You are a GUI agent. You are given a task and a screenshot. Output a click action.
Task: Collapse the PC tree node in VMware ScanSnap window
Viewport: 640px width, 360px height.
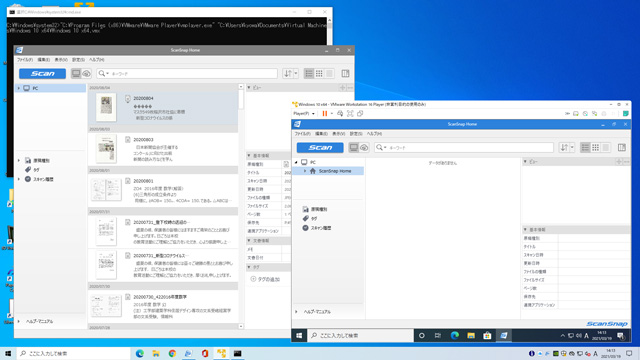pos(296,162)
